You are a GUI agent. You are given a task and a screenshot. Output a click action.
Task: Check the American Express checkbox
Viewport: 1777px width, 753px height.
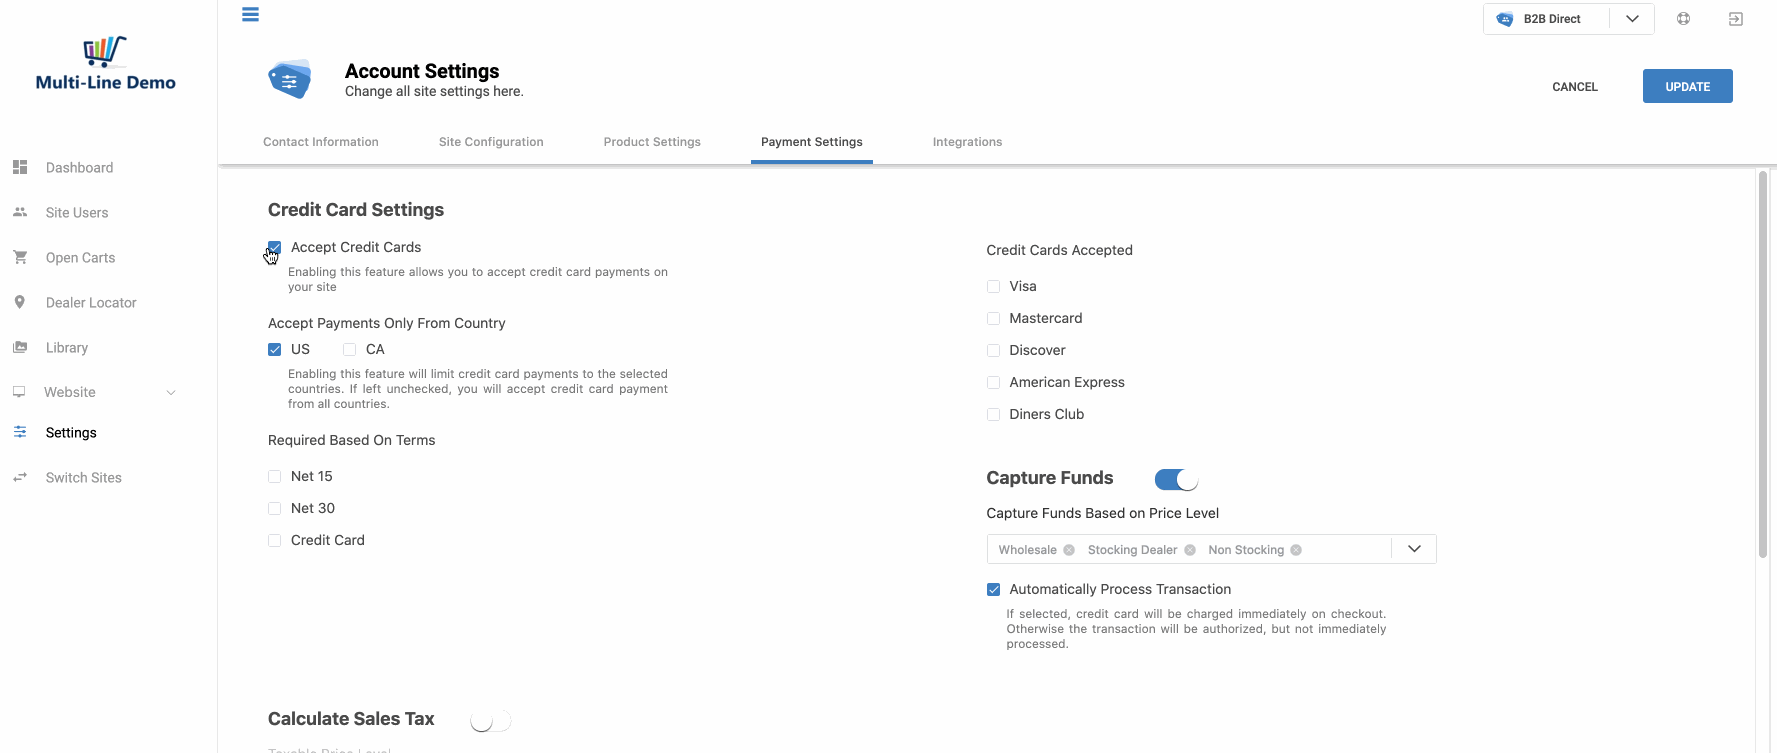click(x=993, y=382)
